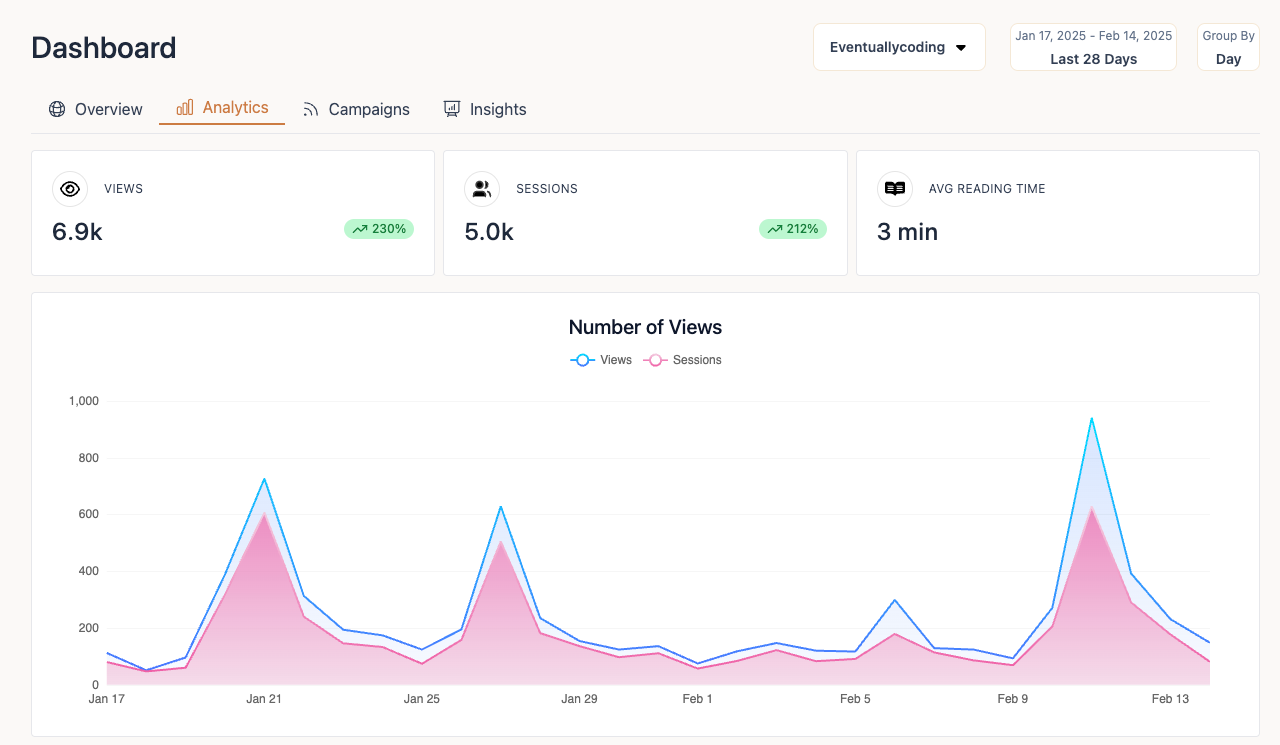
Task: Click the RSS icon next to Campaigns
Action: click(x=311, y=108)
